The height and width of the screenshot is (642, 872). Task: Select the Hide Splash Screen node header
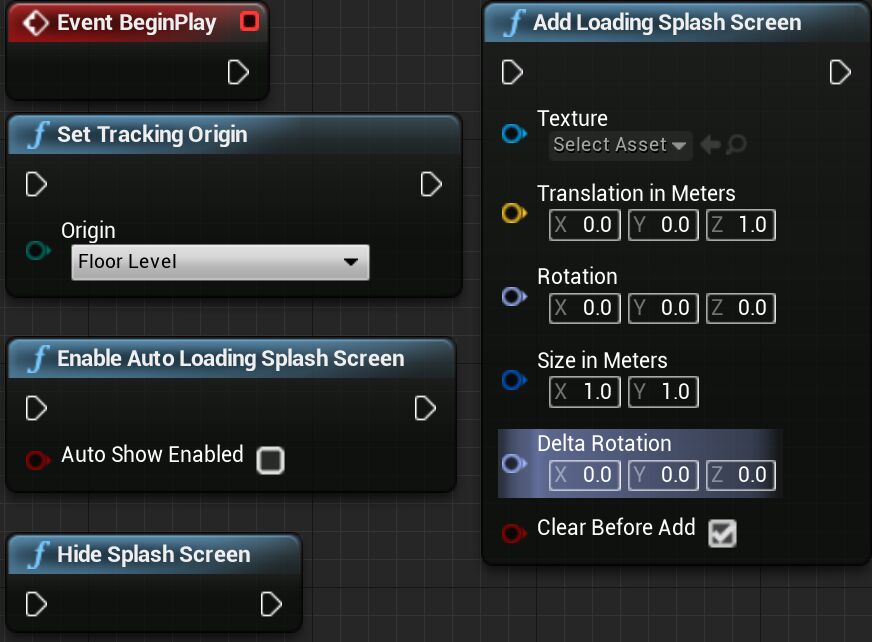coord(154,555)
